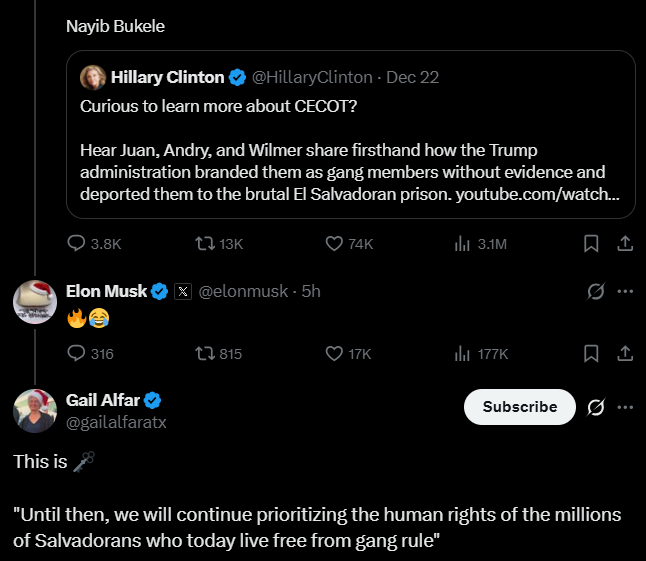Repost Elon Musk's emoji reply

point(204,353)
